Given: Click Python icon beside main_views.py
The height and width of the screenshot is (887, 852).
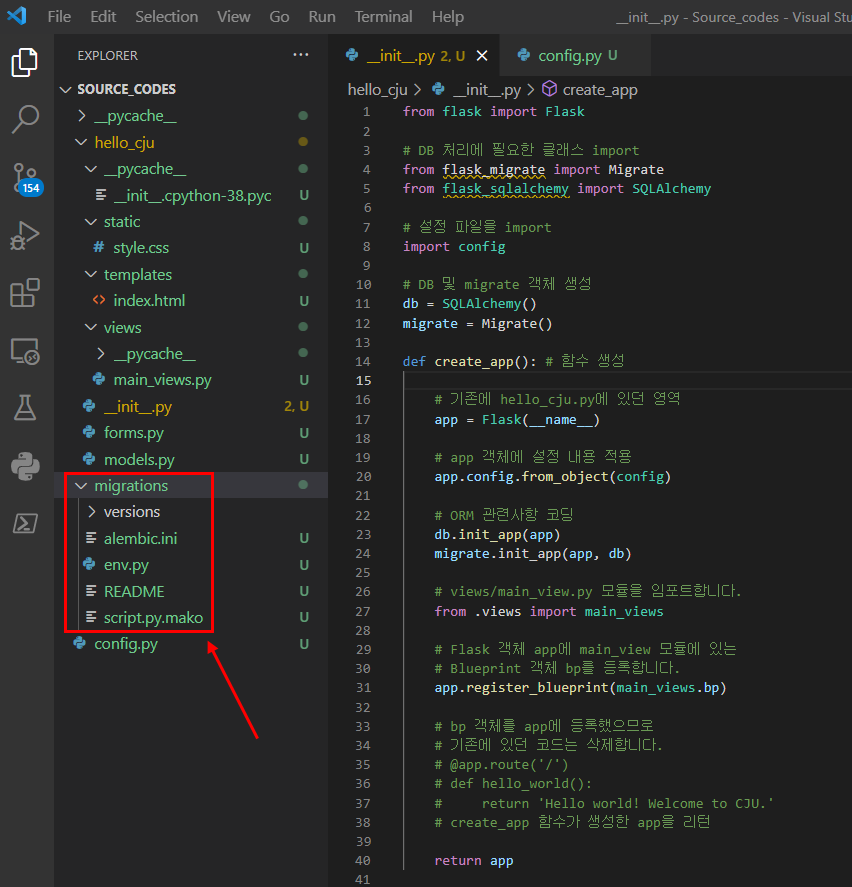Looking at the screenshot, I should tap(99, 379).
